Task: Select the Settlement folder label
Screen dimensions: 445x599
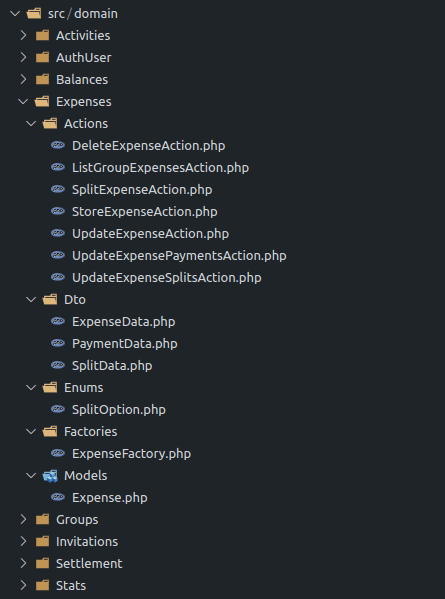Action: (x=89, y=563)
